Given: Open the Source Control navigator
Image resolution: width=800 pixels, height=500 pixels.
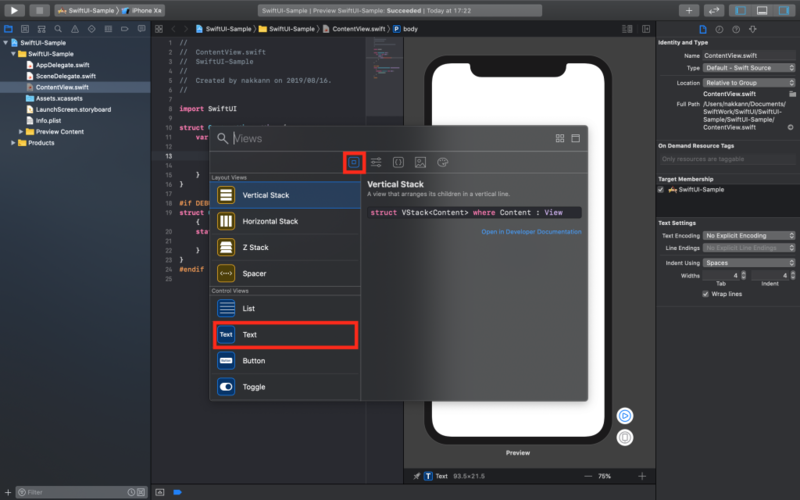Looking at the screenshot, I should 25,29.
